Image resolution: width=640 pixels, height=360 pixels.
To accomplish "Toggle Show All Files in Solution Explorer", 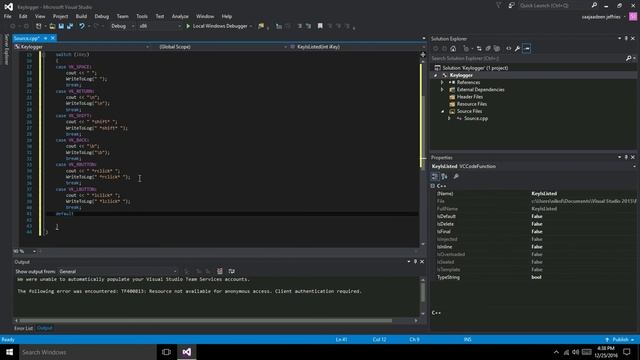I will 497,49.
